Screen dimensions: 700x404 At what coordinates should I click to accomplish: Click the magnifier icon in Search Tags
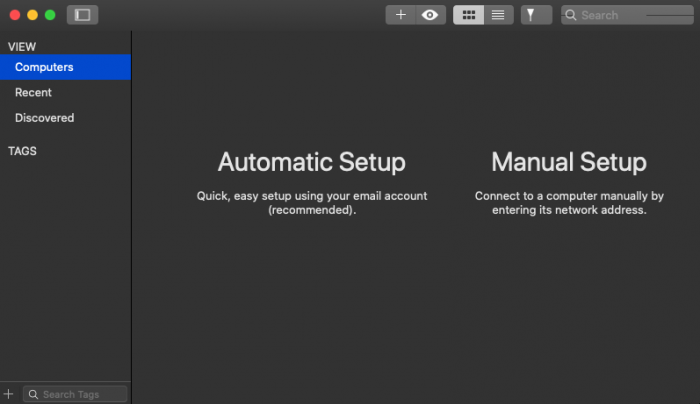click(x=33, y=394)
